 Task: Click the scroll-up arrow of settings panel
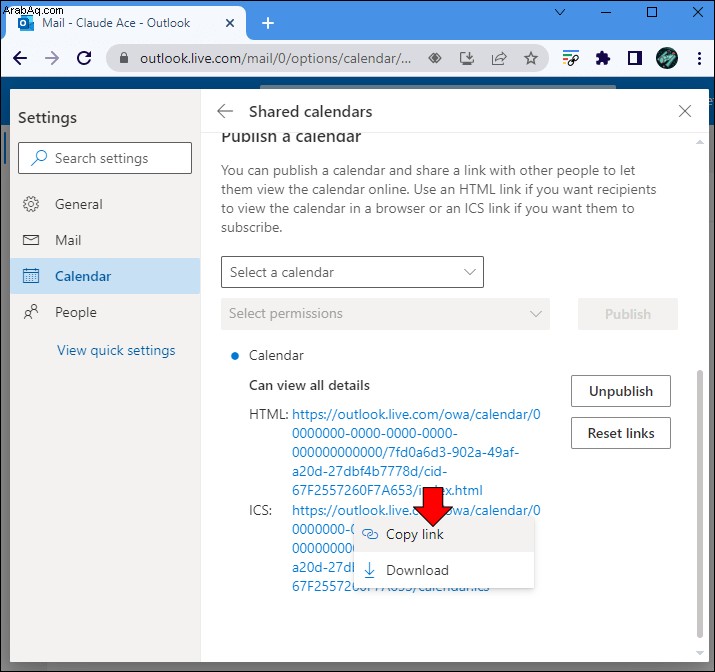699,142
